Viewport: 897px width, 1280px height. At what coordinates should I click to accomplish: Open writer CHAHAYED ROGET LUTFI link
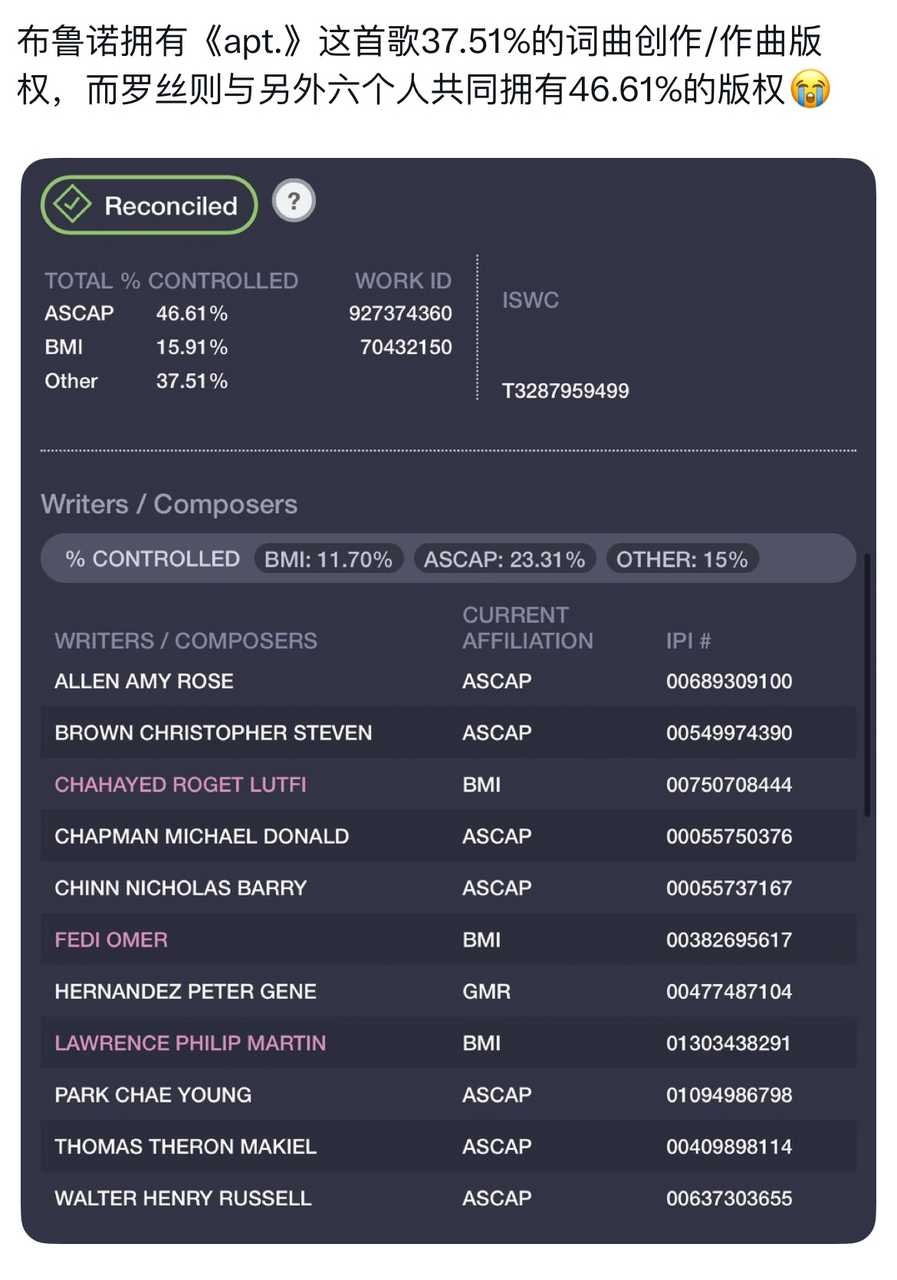pyautogui.click(x=180, y=785)
